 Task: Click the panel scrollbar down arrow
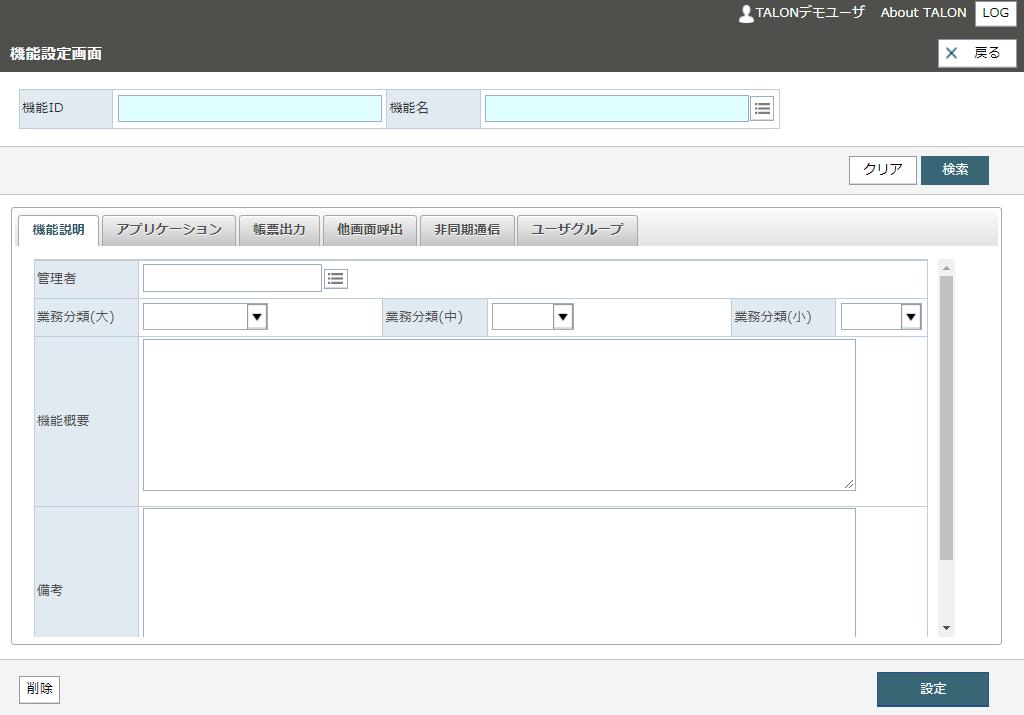[946, 628]
